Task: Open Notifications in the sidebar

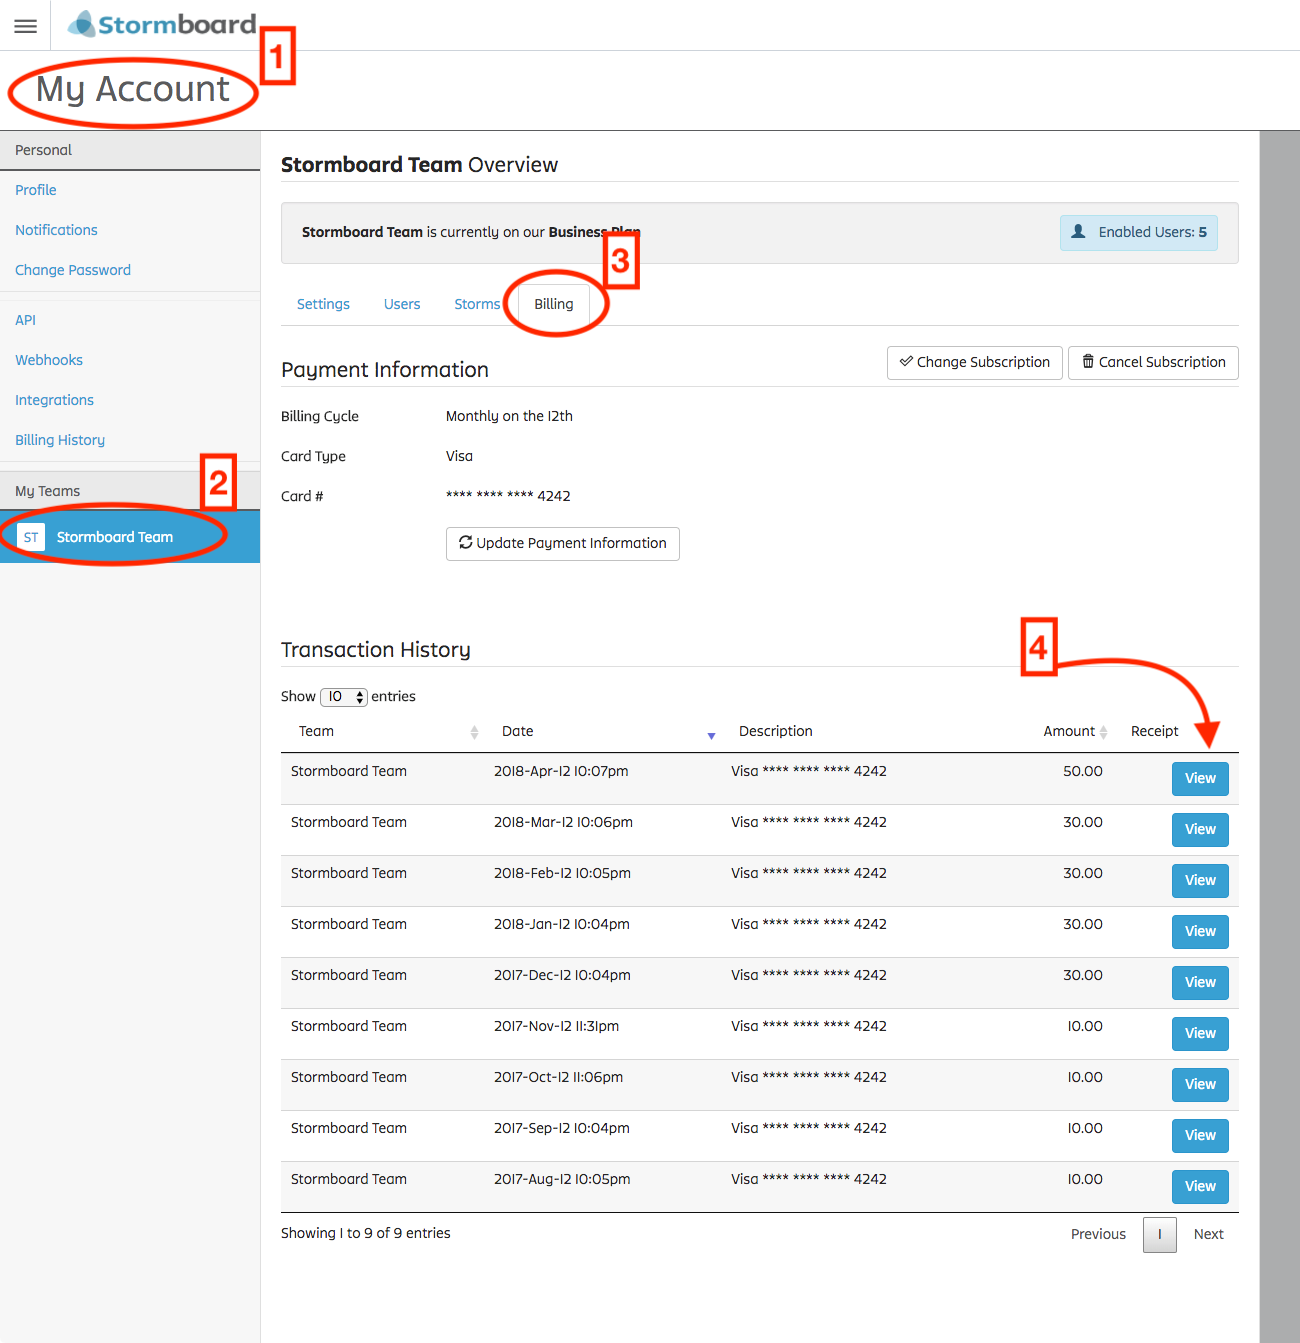Action: [x=56, y=230]
